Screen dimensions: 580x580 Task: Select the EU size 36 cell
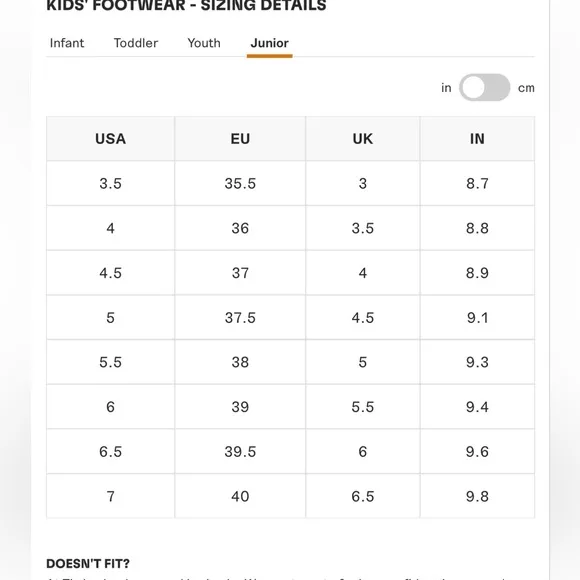click(x=240, y=228)
